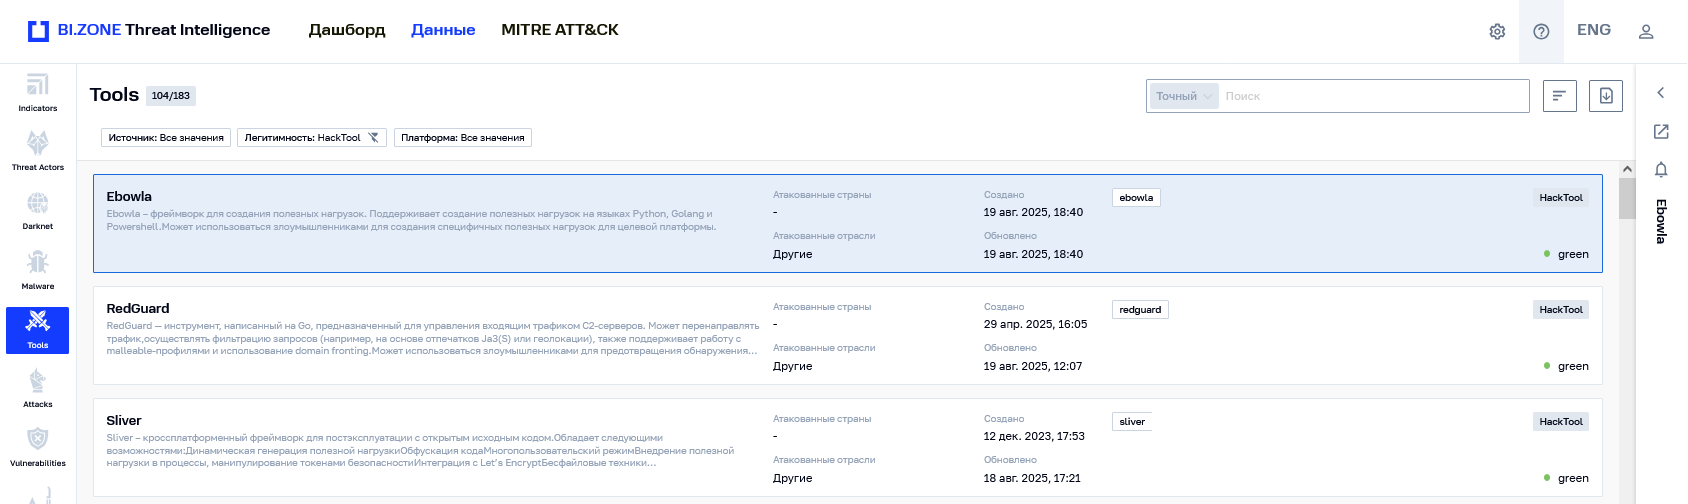Open the Attacks sidebar section

pos(37,388)
